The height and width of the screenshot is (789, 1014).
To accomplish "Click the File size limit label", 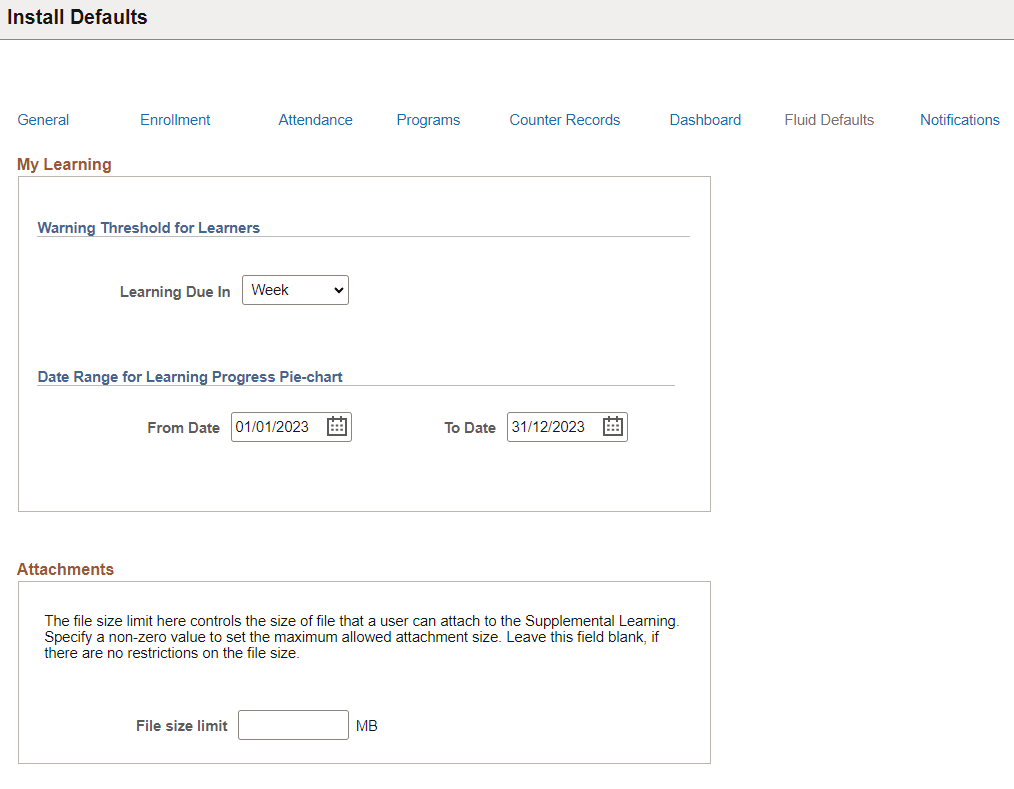I will point(182,726).
